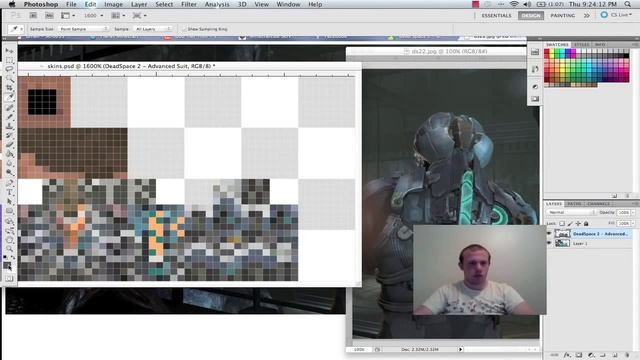Open the Screen Mode dropdown
This screenshot has height=360, width=640.
[139, 16]
